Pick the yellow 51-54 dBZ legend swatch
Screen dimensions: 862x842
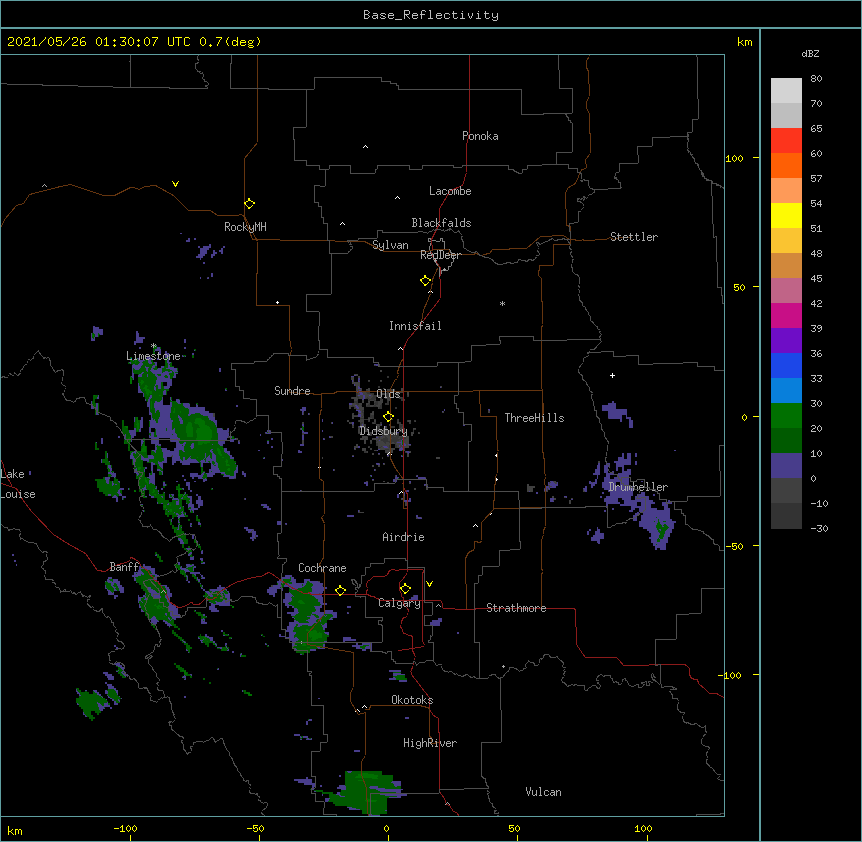tap(786, 215)
